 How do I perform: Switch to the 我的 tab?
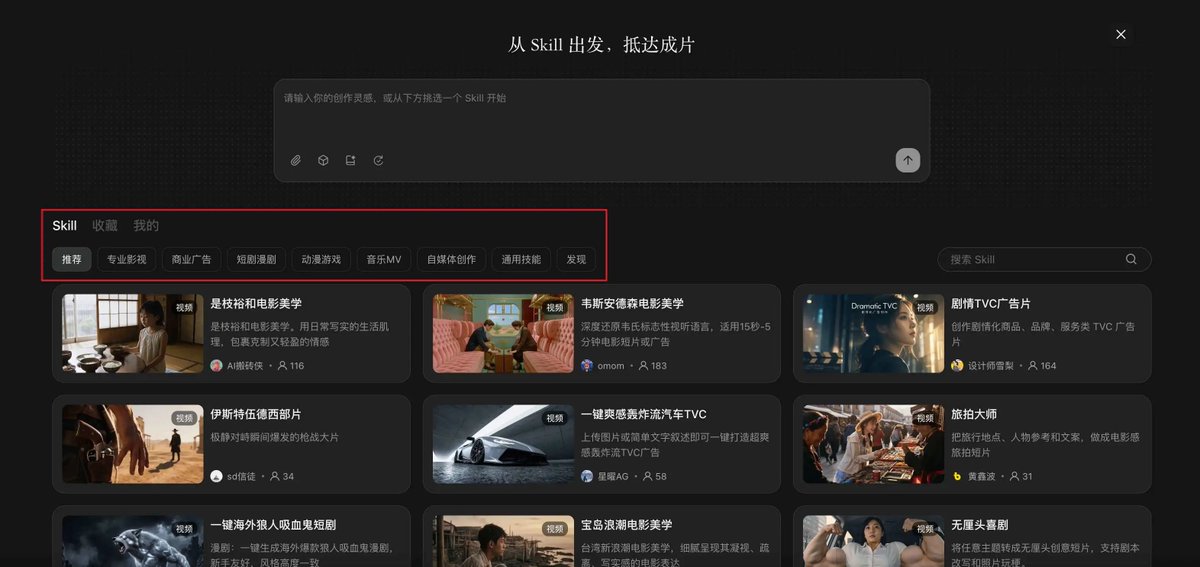point(146,226)
